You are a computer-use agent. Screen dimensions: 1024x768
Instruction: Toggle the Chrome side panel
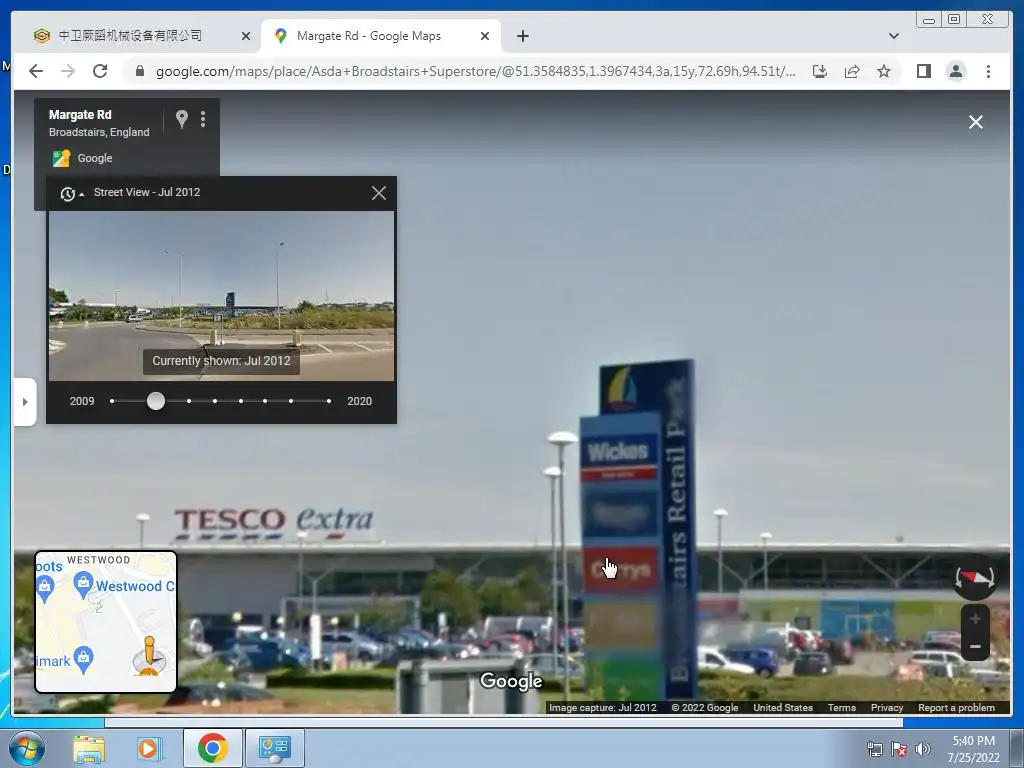click(923, 71)
